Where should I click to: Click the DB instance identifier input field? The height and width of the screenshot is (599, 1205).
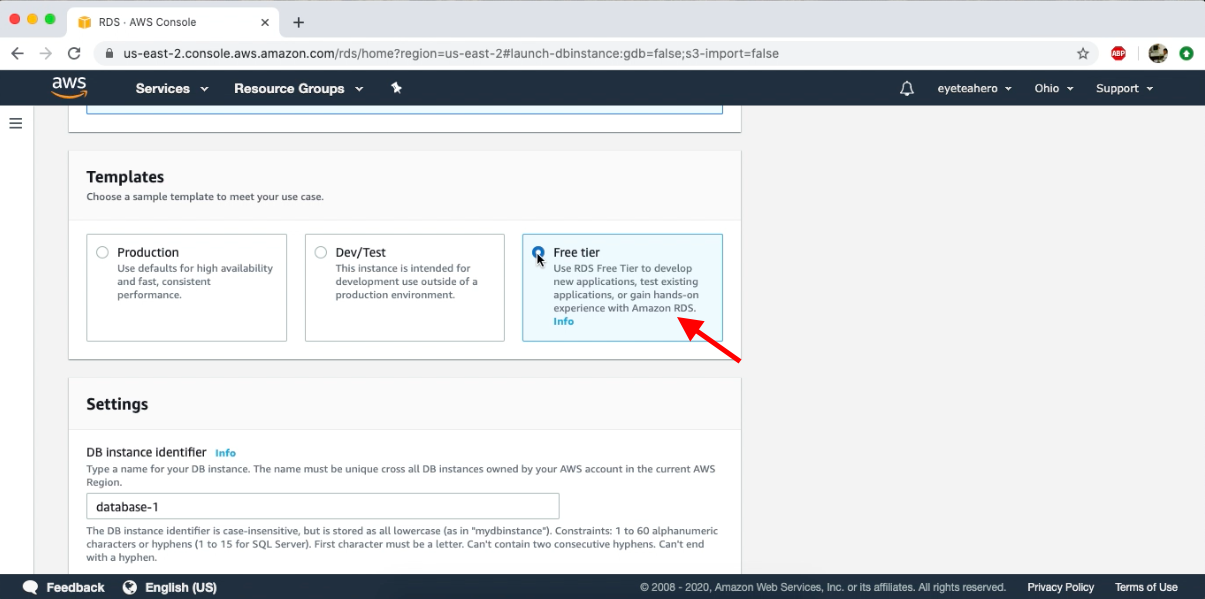322,506
